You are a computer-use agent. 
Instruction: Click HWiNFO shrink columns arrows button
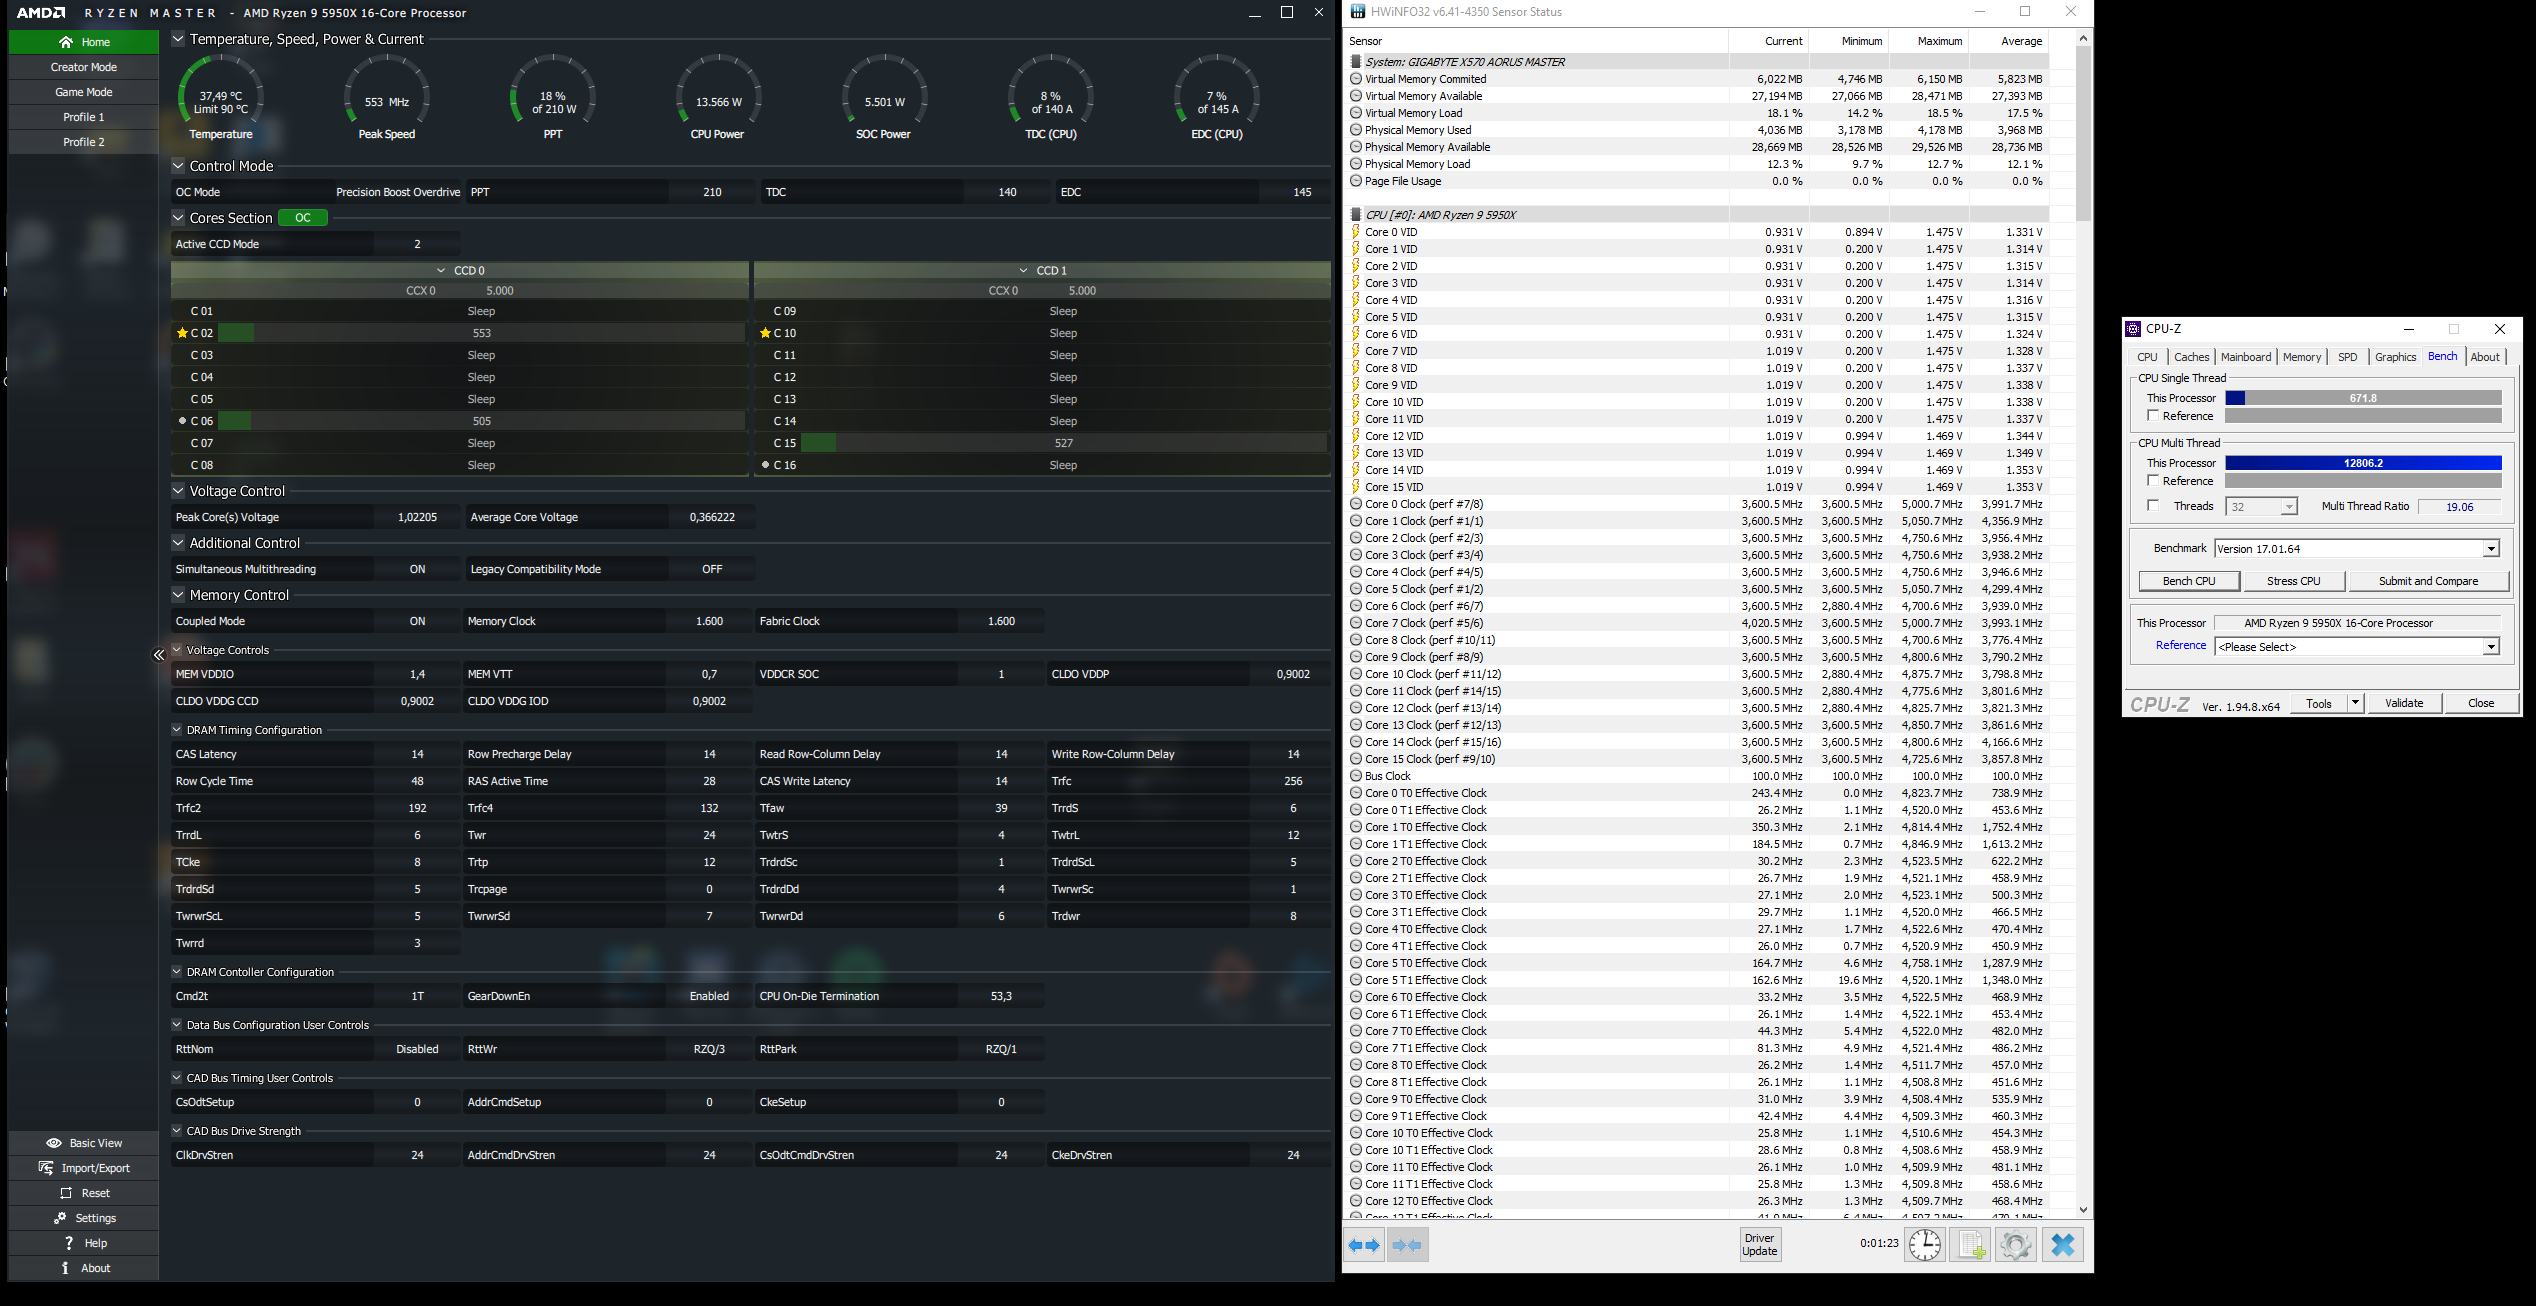[x=1407, y=1245]
